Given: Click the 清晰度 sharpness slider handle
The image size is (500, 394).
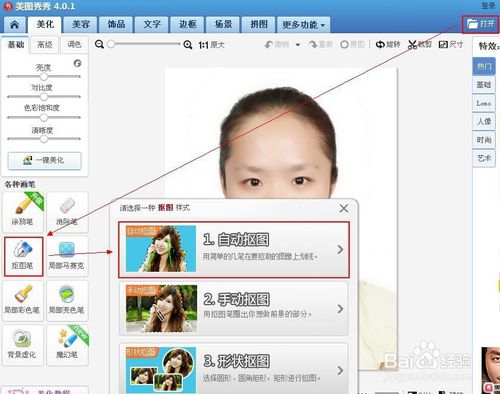Looking at the screenshot, I should click(44, 139).
